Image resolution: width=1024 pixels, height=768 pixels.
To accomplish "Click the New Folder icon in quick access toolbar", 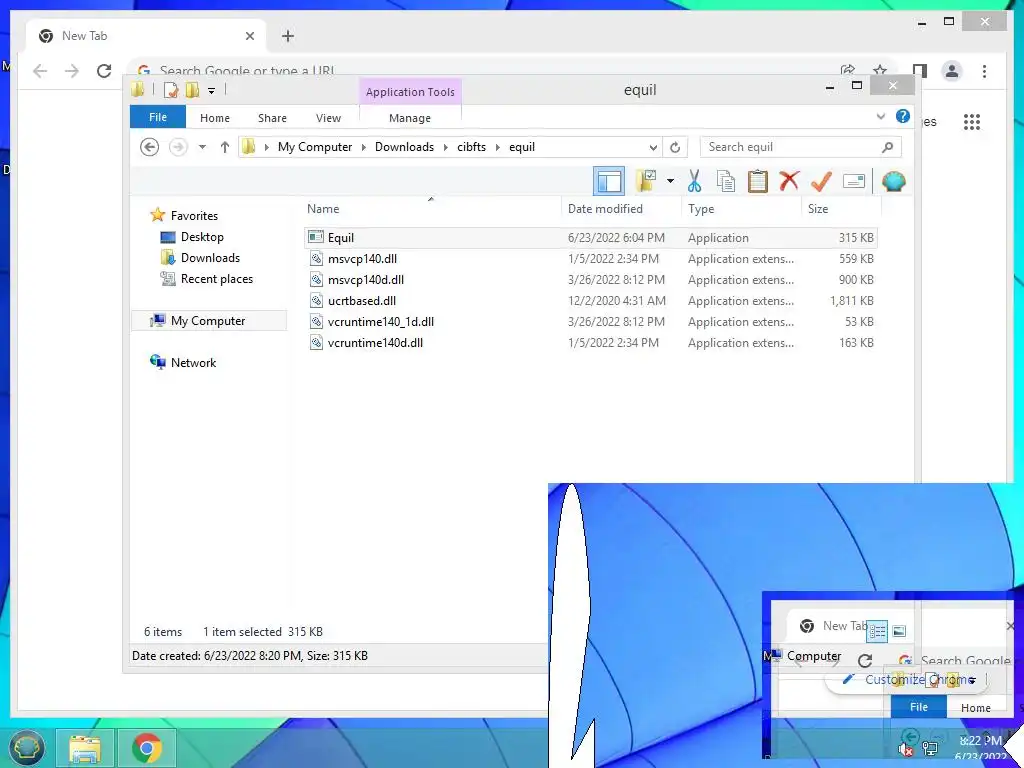I will coord(192,89).
